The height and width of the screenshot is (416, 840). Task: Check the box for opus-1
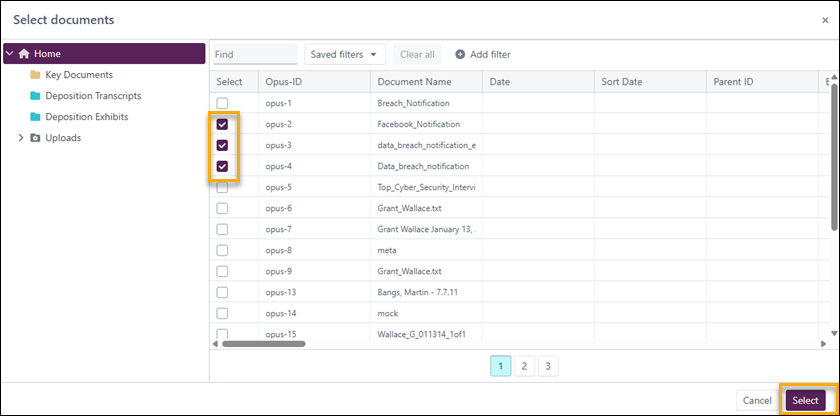tap(222, 103)
